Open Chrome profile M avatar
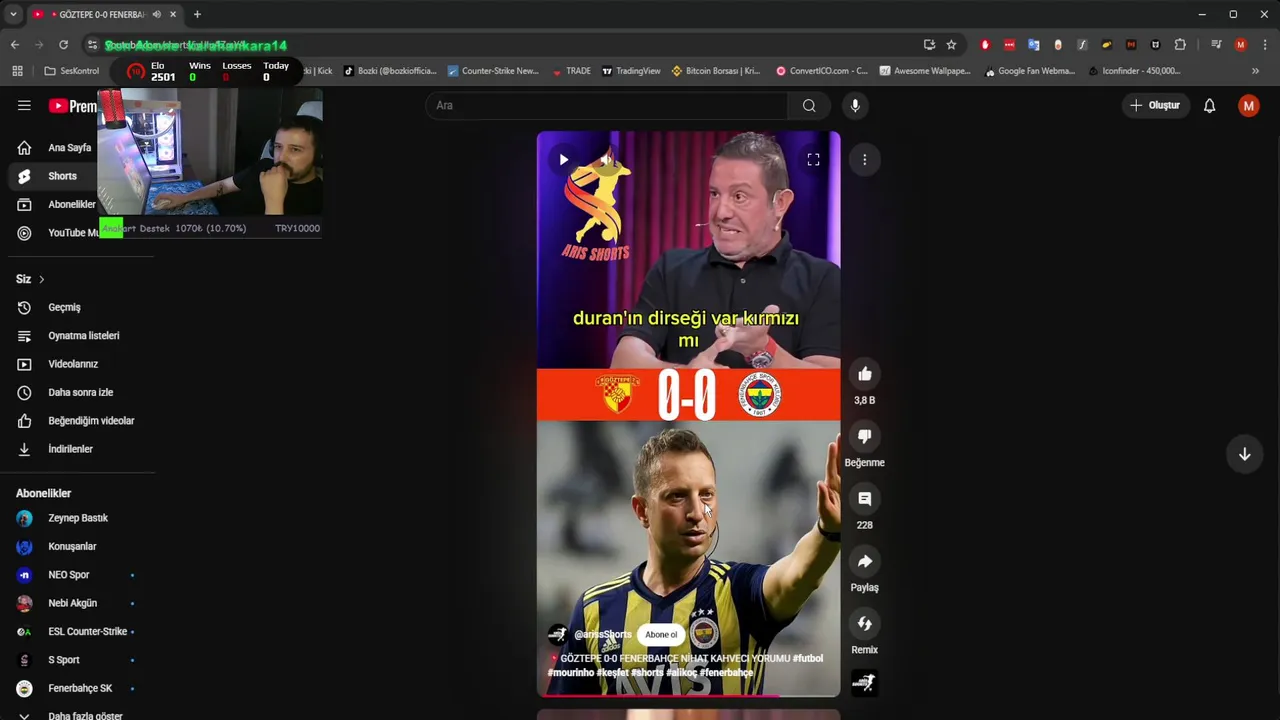This screenshot has width=1280, height=720. click(1241, 45)
